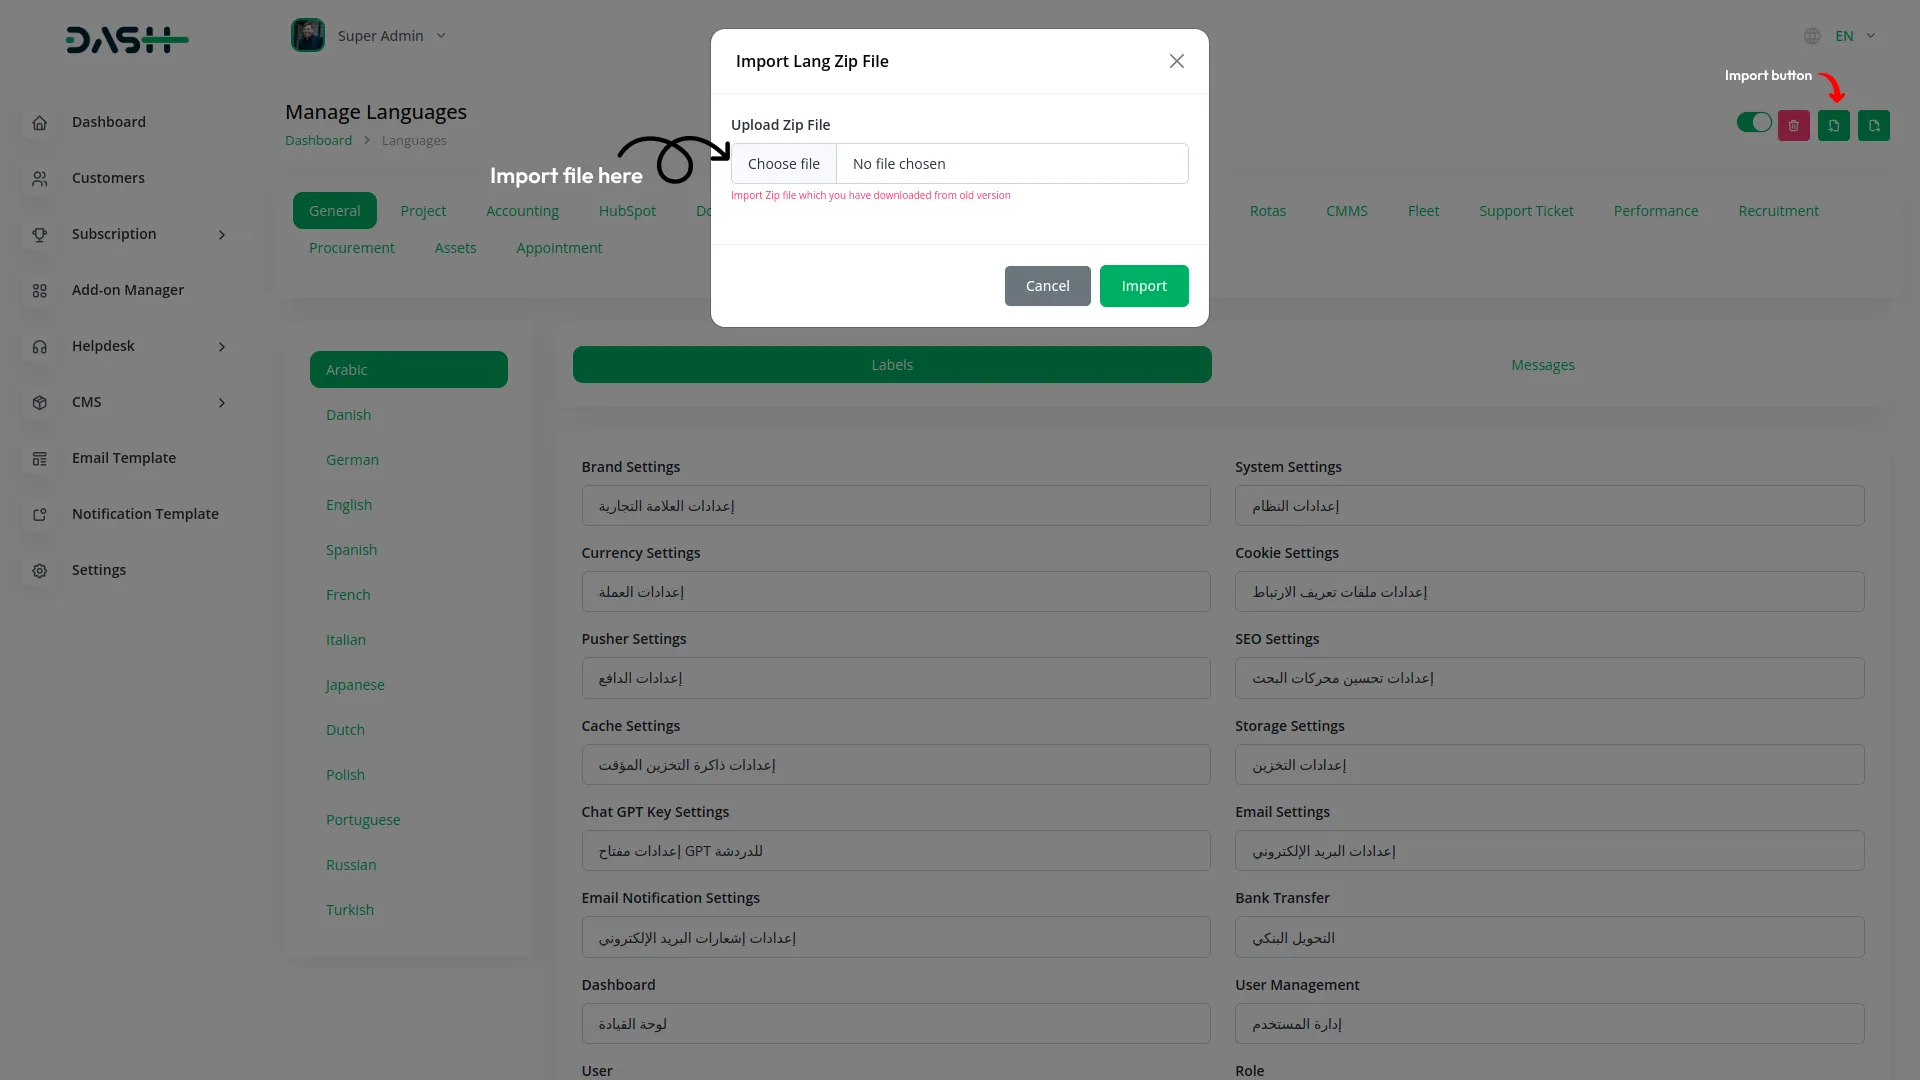
Task: Click Choose file to upload zip
Action: pyautogui.click(x=783, y=164)
